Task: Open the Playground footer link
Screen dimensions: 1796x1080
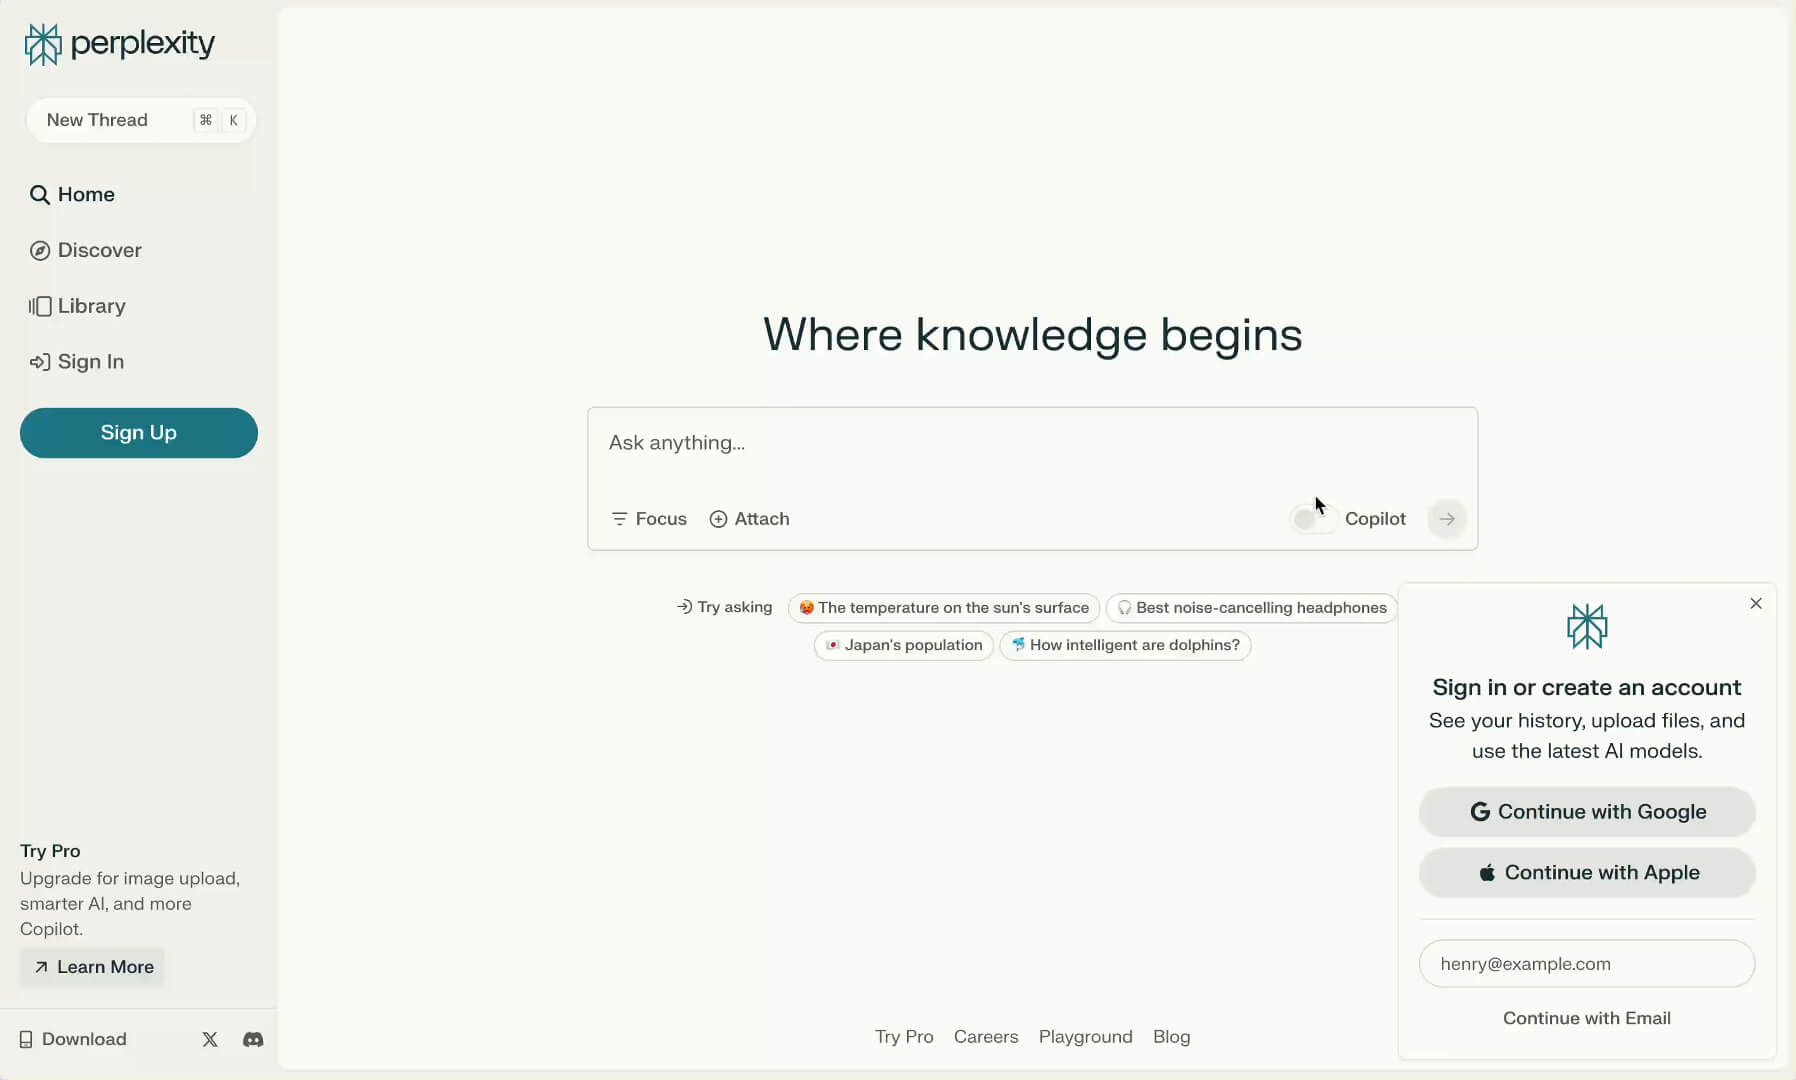Action: point(1085,1037)
